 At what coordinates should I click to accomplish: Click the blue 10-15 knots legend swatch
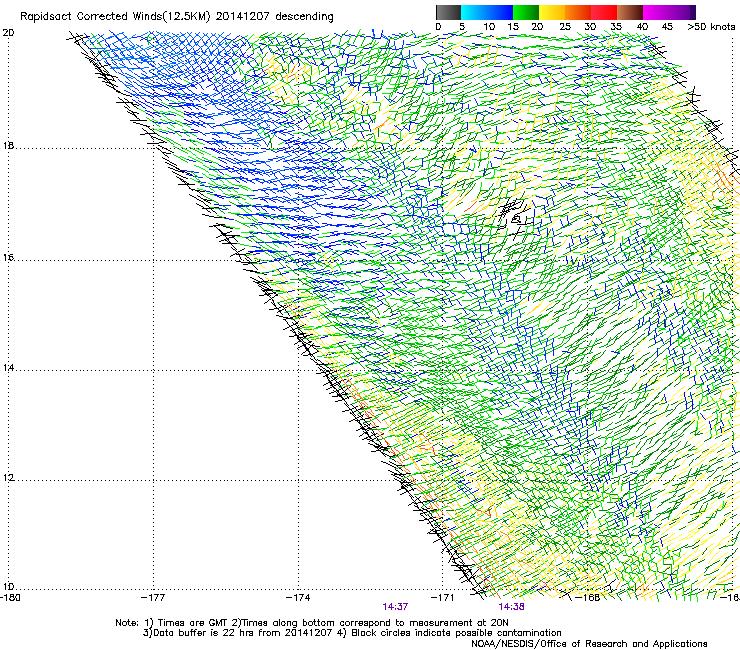500,12
